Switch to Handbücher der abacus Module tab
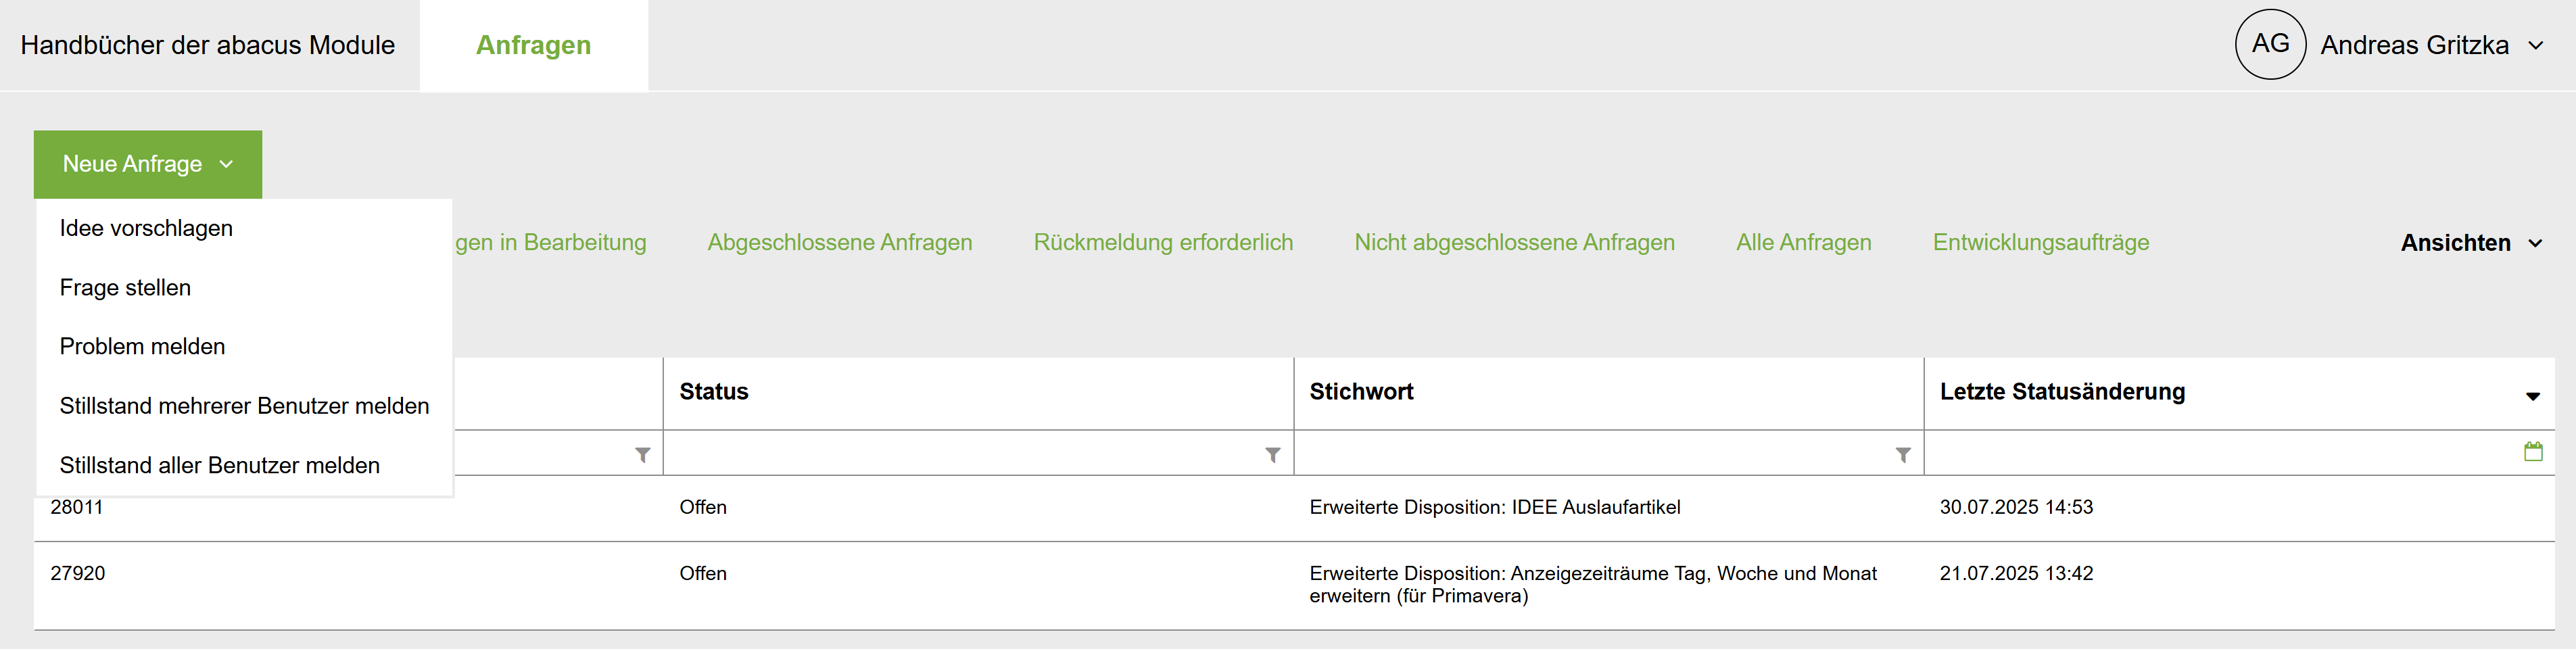This screenshot has width=2576, height=649. click(208, 45)
